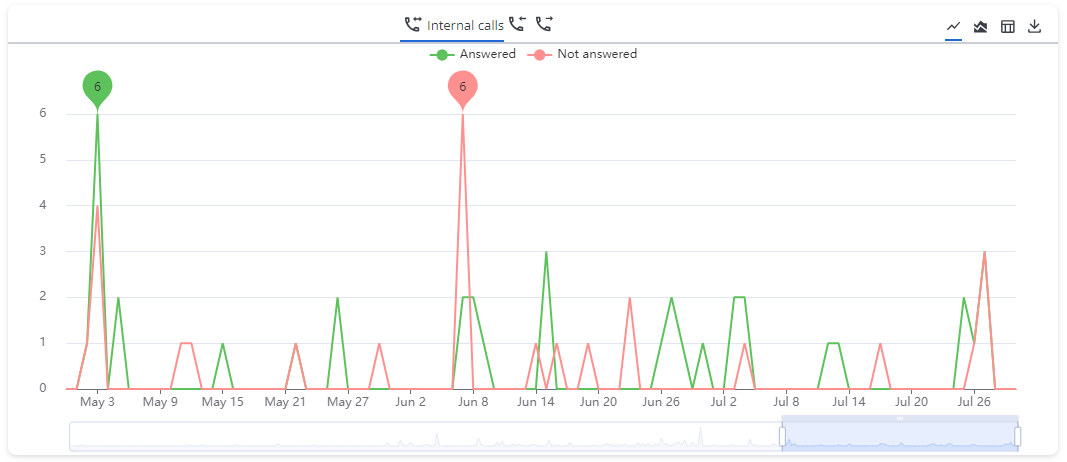Toggle the Not answered legend series

(x=596, y=54)
